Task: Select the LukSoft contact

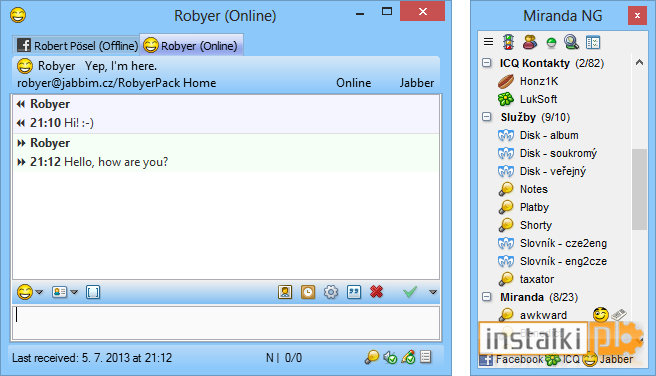Action: point(538,99)
